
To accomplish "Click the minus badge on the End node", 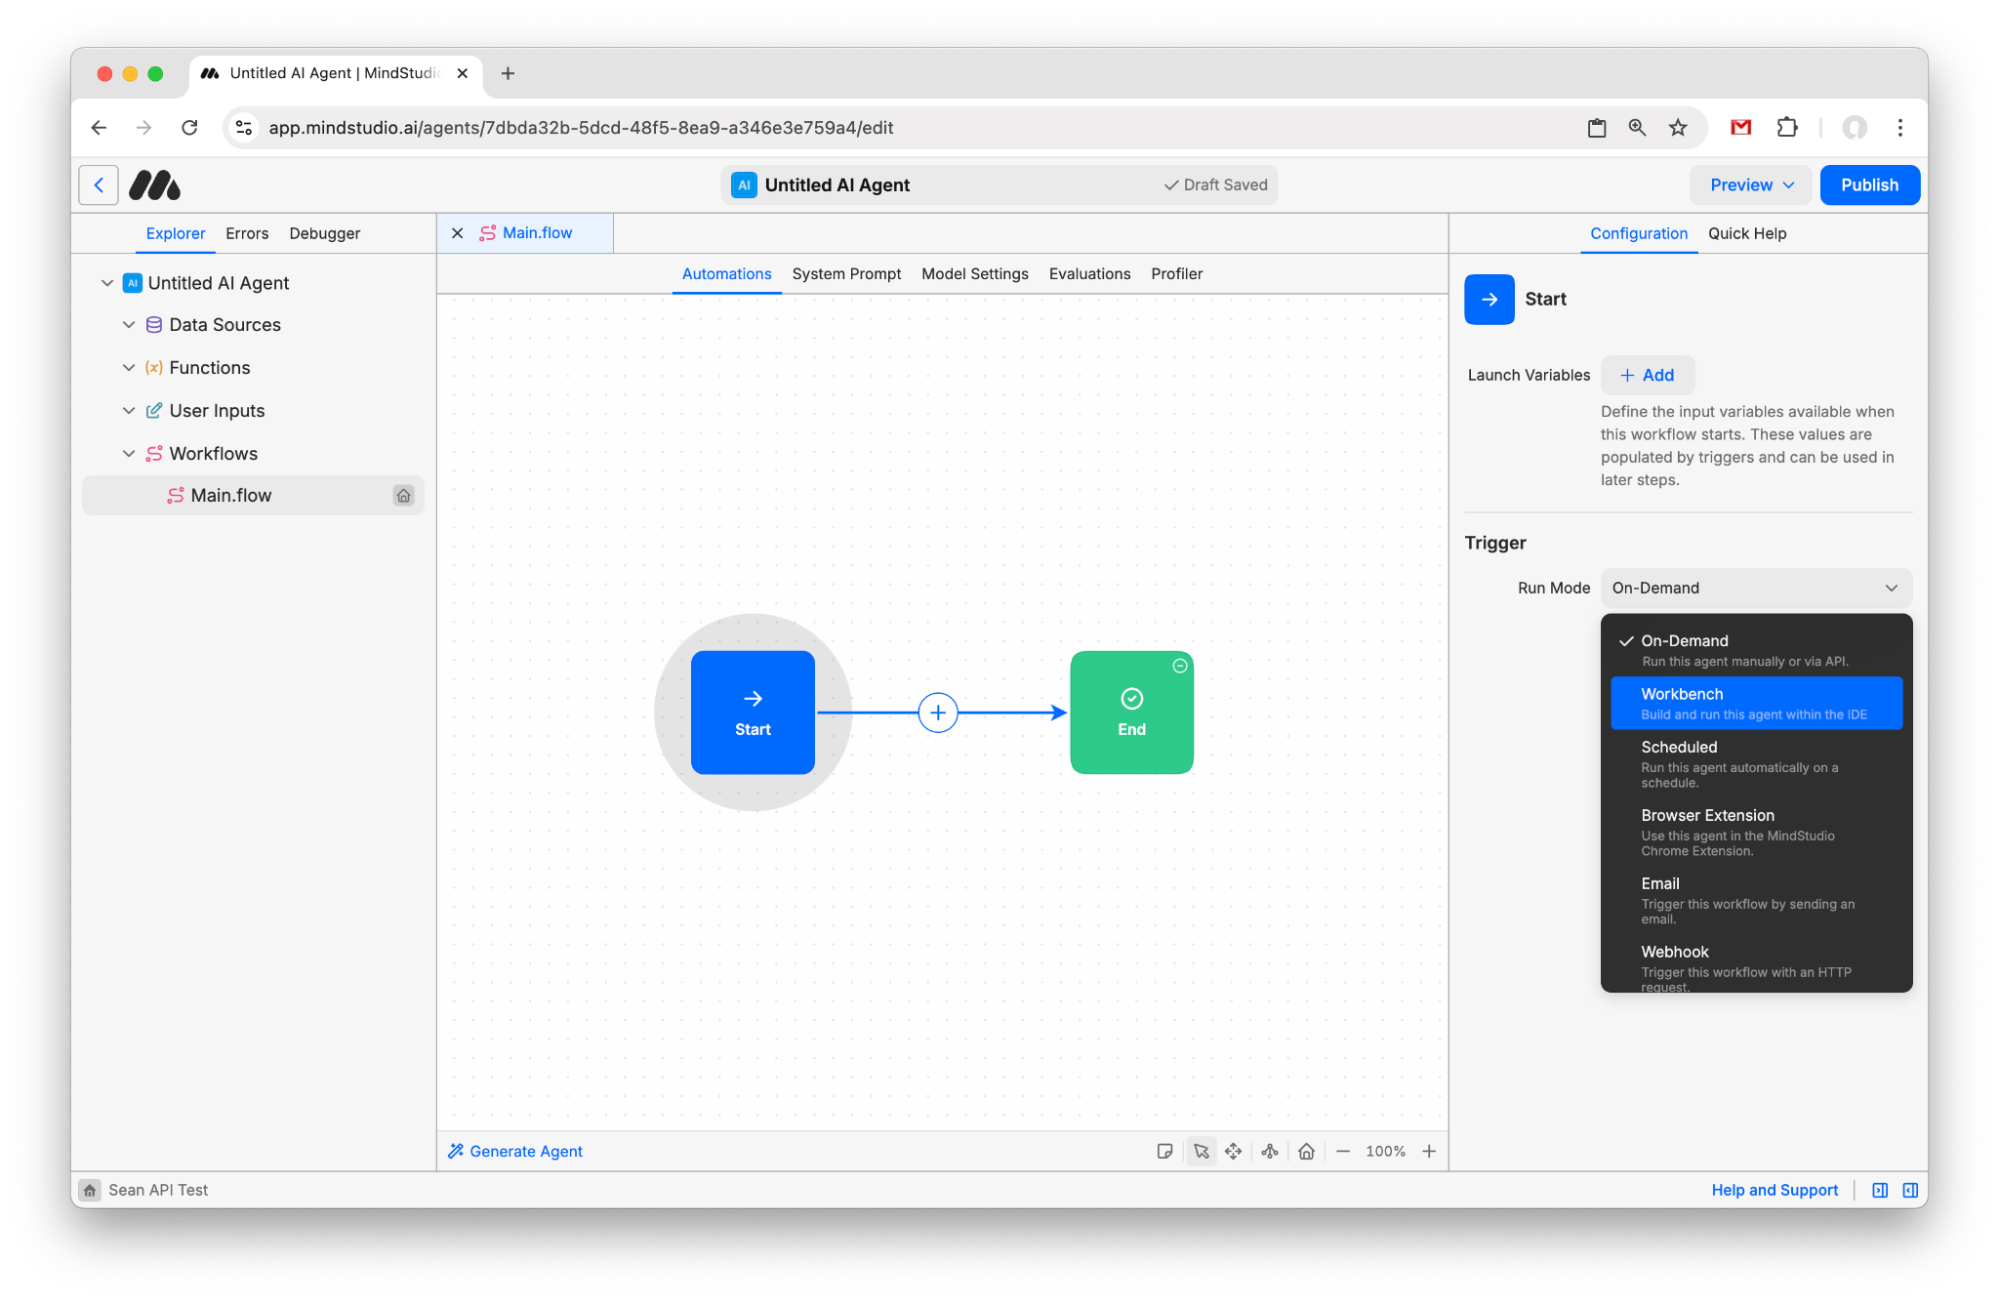I will [1179, 665].
